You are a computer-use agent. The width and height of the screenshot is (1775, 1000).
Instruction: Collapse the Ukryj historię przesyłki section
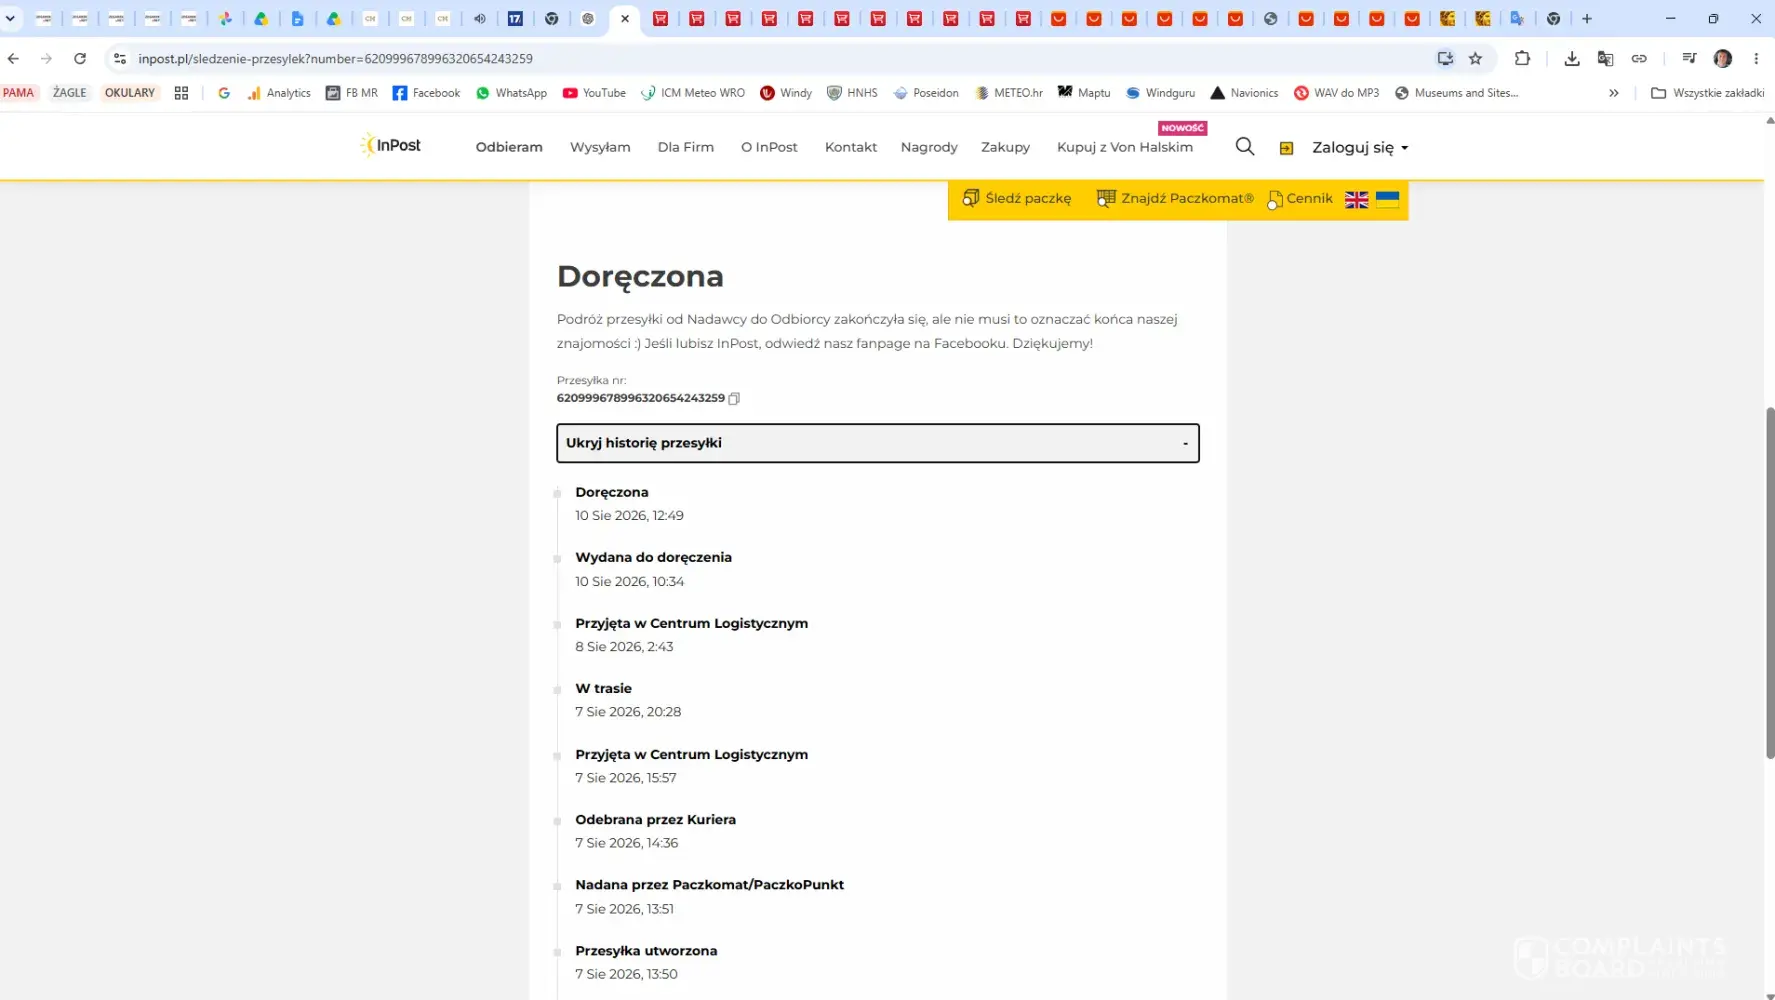(x=878, y=443)
